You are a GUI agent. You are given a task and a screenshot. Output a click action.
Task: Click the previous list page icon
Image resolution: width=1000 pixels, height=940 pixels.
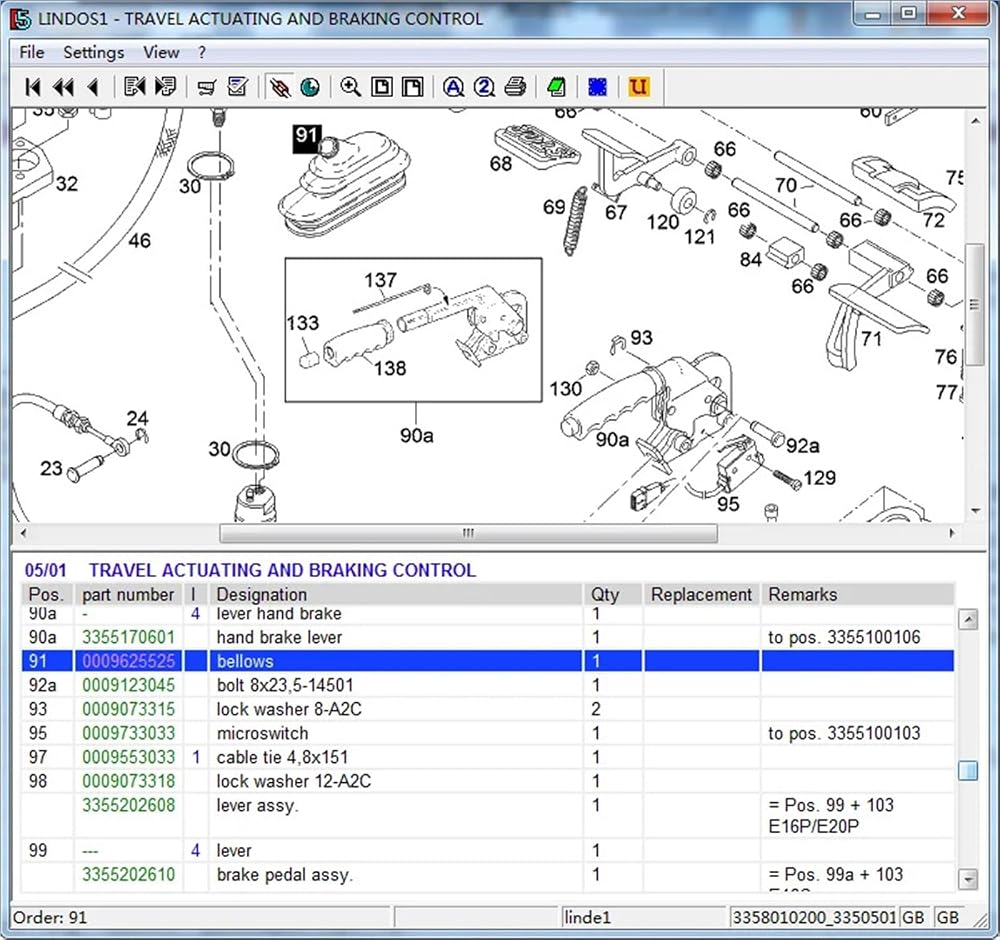tap(135, 87)
